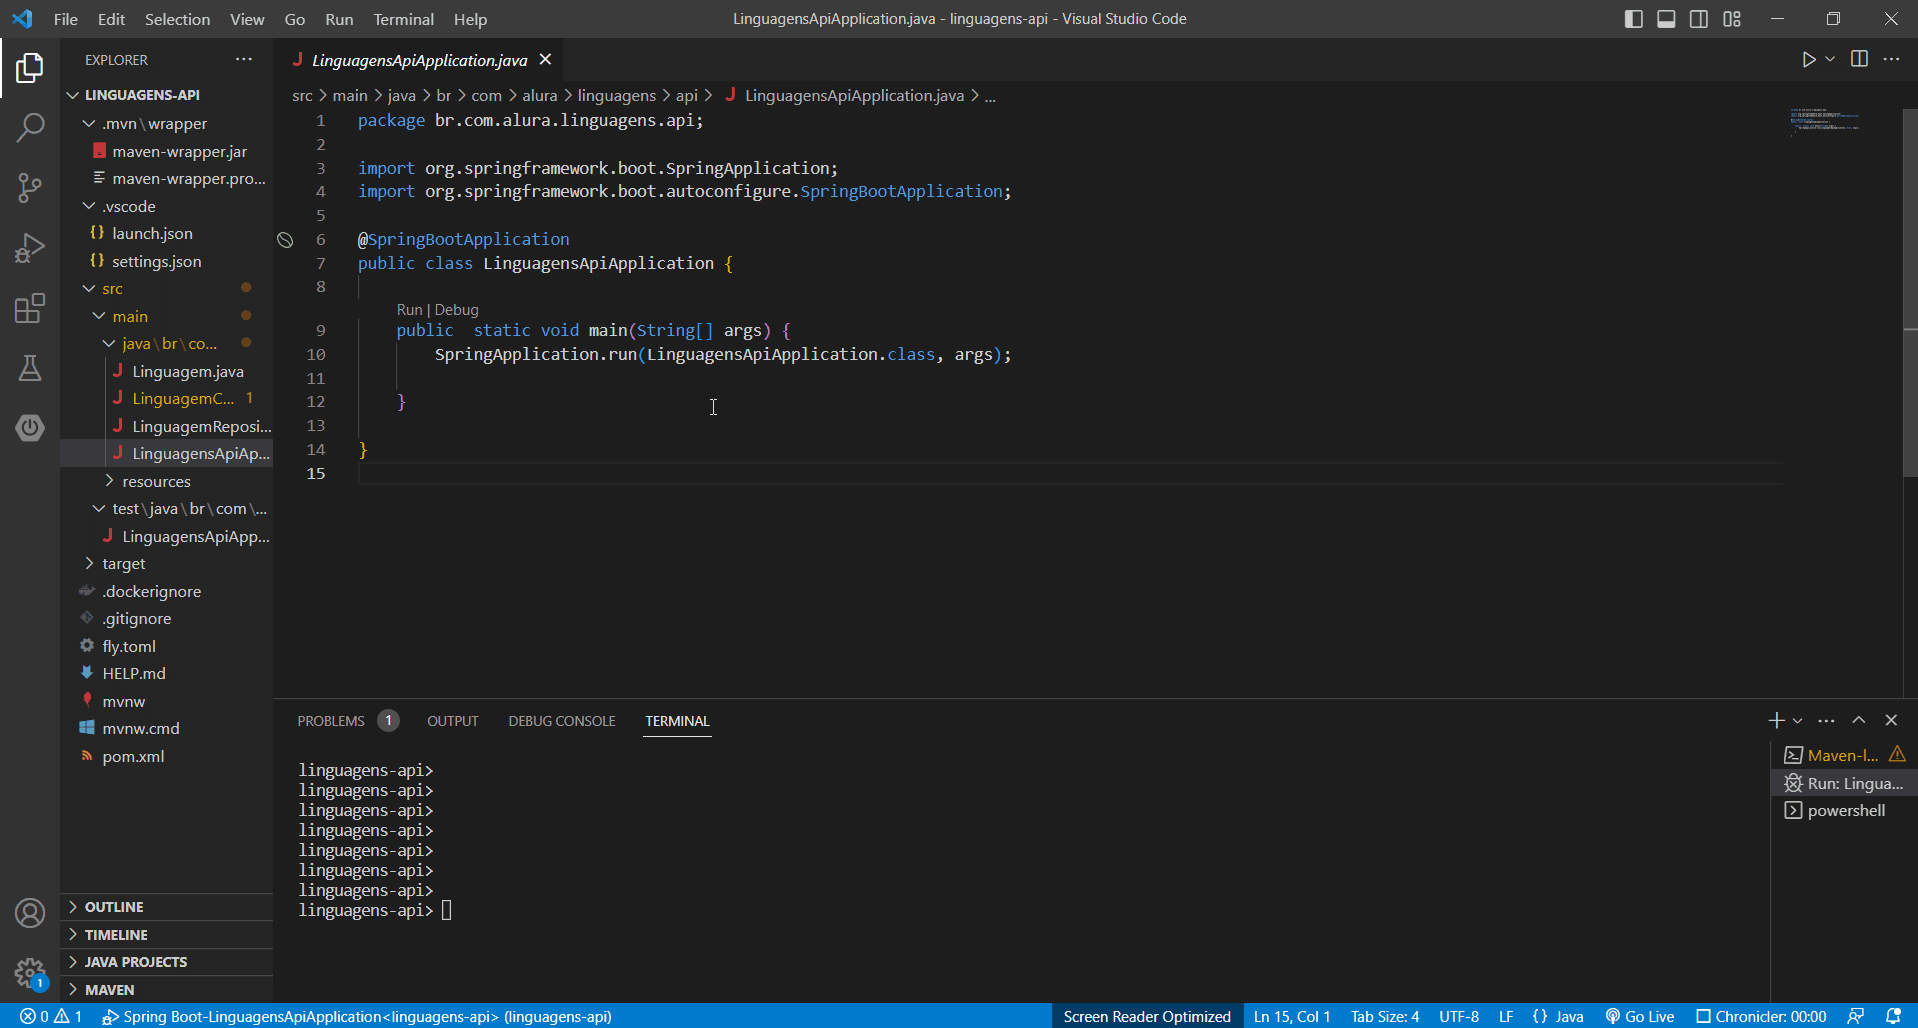The image size is (1918, 1028).
Task: Create a new terminal with the plus icon
Action: [x=1776, y=720]
